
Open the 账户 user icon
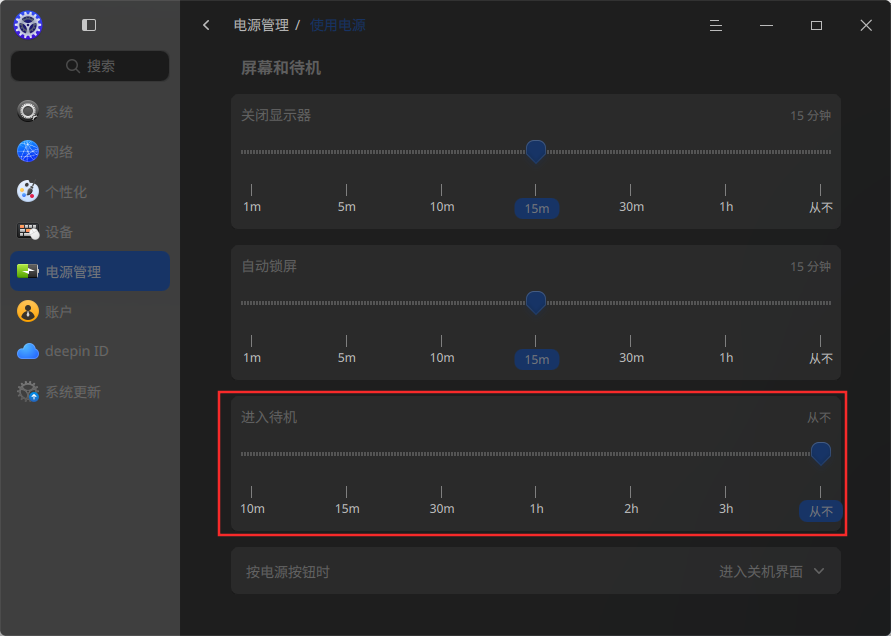(x=27, y=311)
